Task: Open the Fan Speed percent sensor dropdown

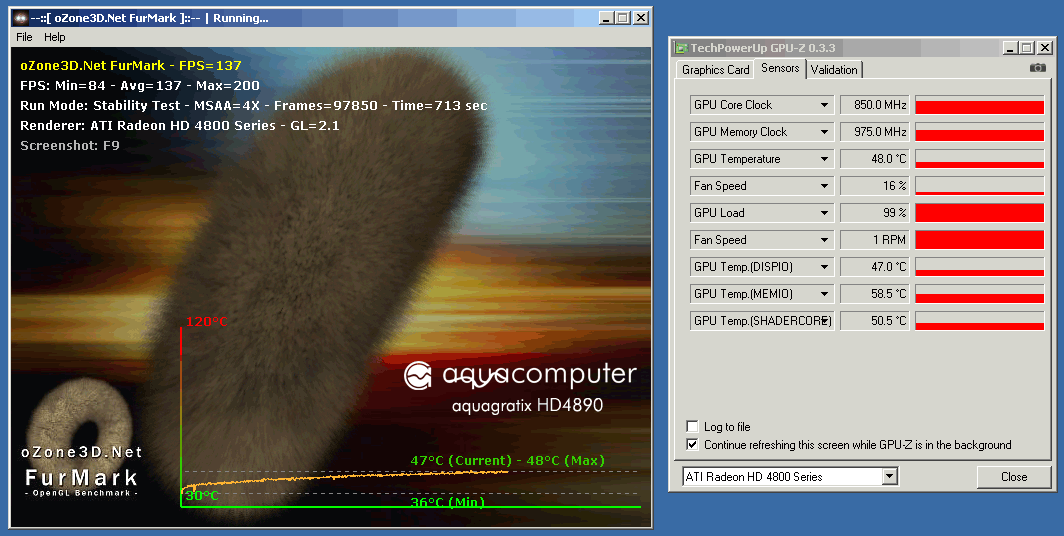Action: [824, 186]
